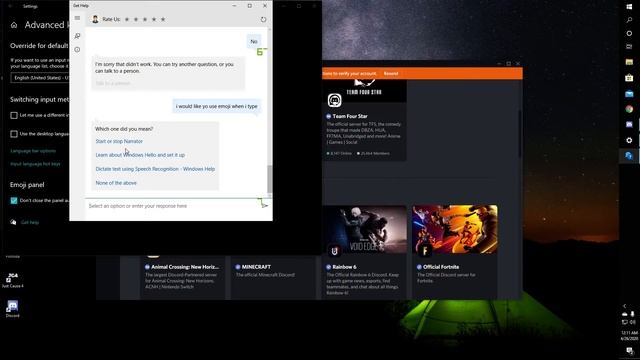Open 'Input language hot keys' link in Settings
Viewport: 640px width, 360px height.
[35, 164]
